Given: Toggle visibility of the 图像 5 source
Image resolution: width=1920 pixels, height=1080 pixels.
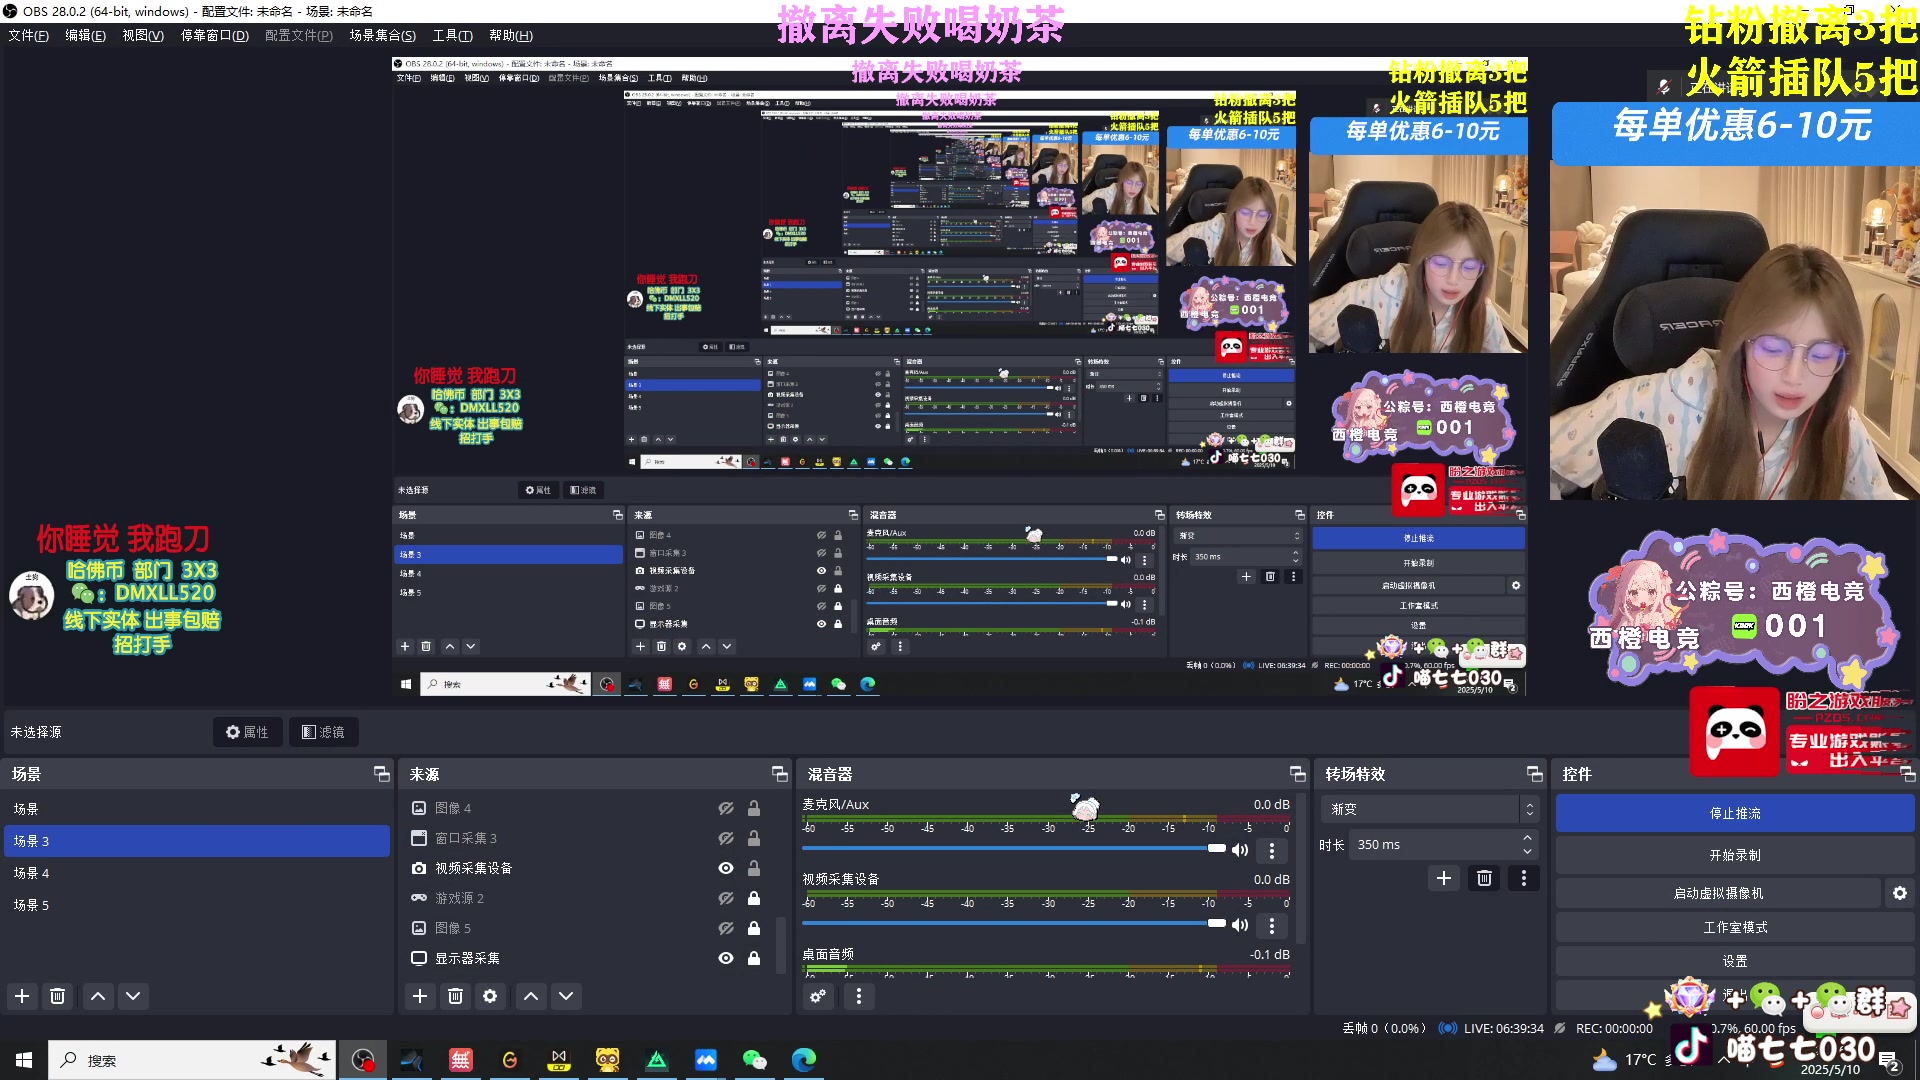Looking at the screenshot, I should 726,928.
